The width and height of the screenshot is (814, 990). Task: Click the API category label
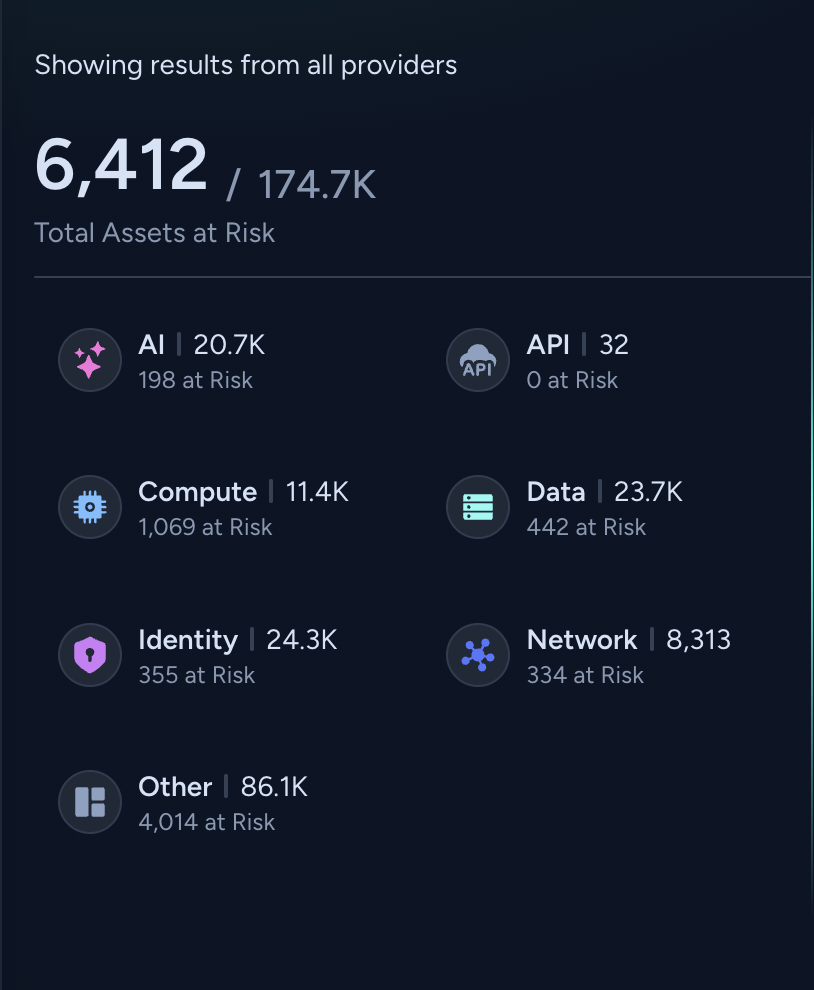click(x=548, y=345)
